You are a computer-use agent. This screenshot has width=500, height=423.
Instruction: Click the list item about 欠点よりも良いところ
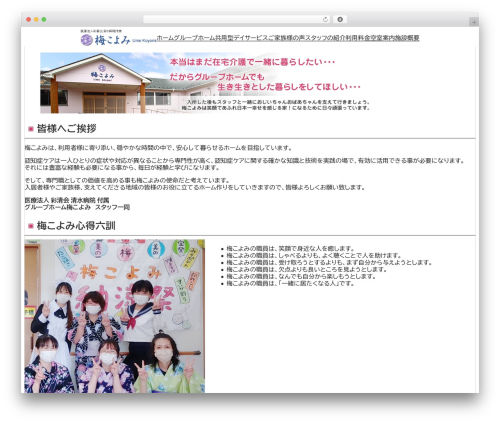pos(307,269)
